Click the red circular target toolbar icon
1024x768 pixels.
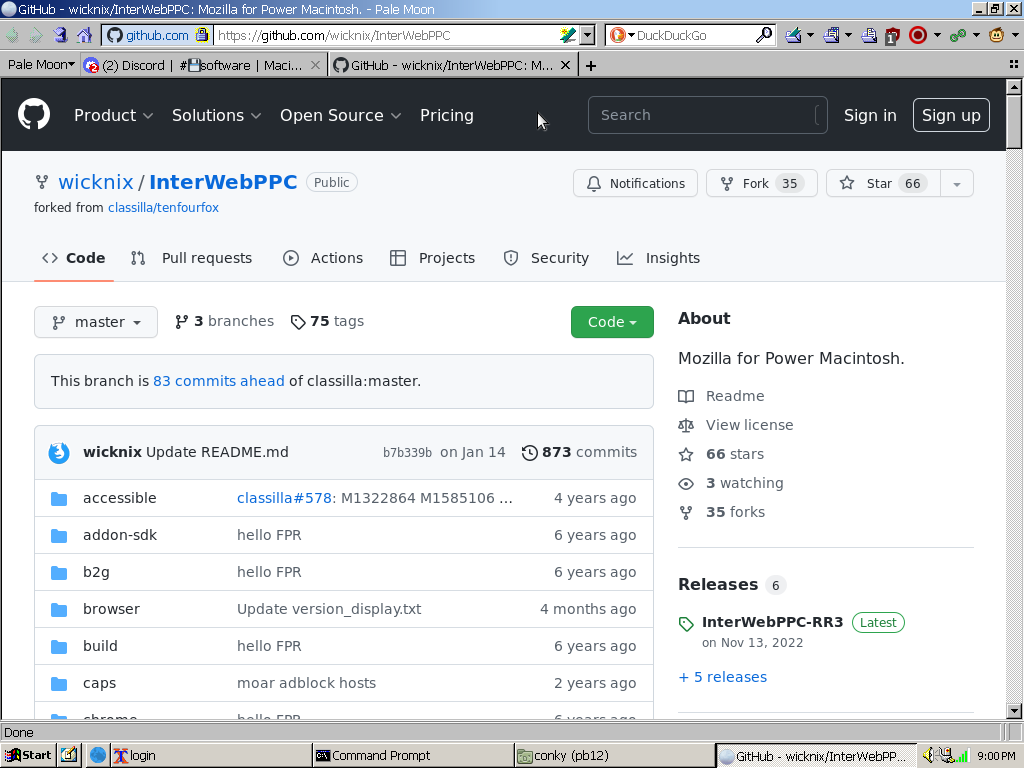point(918,35)
